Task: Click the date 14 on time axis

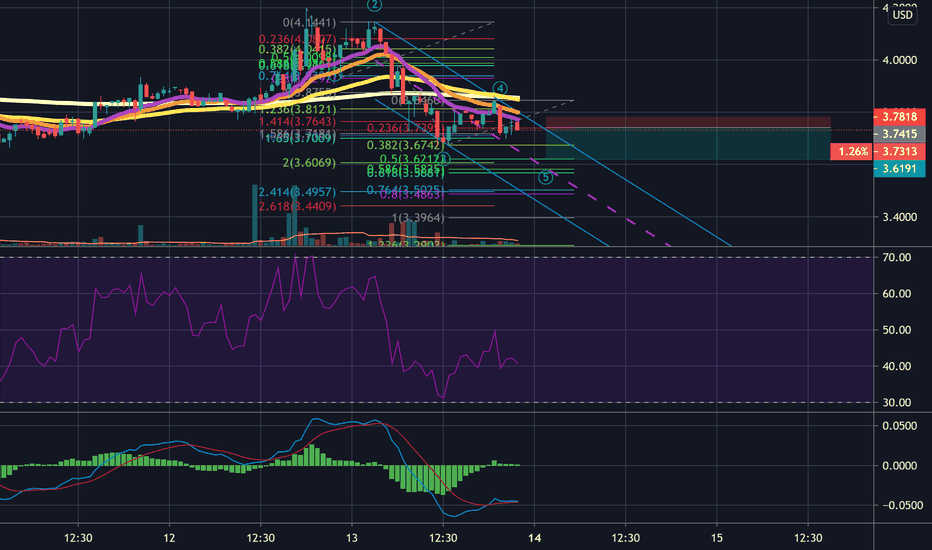Action: 534,538
